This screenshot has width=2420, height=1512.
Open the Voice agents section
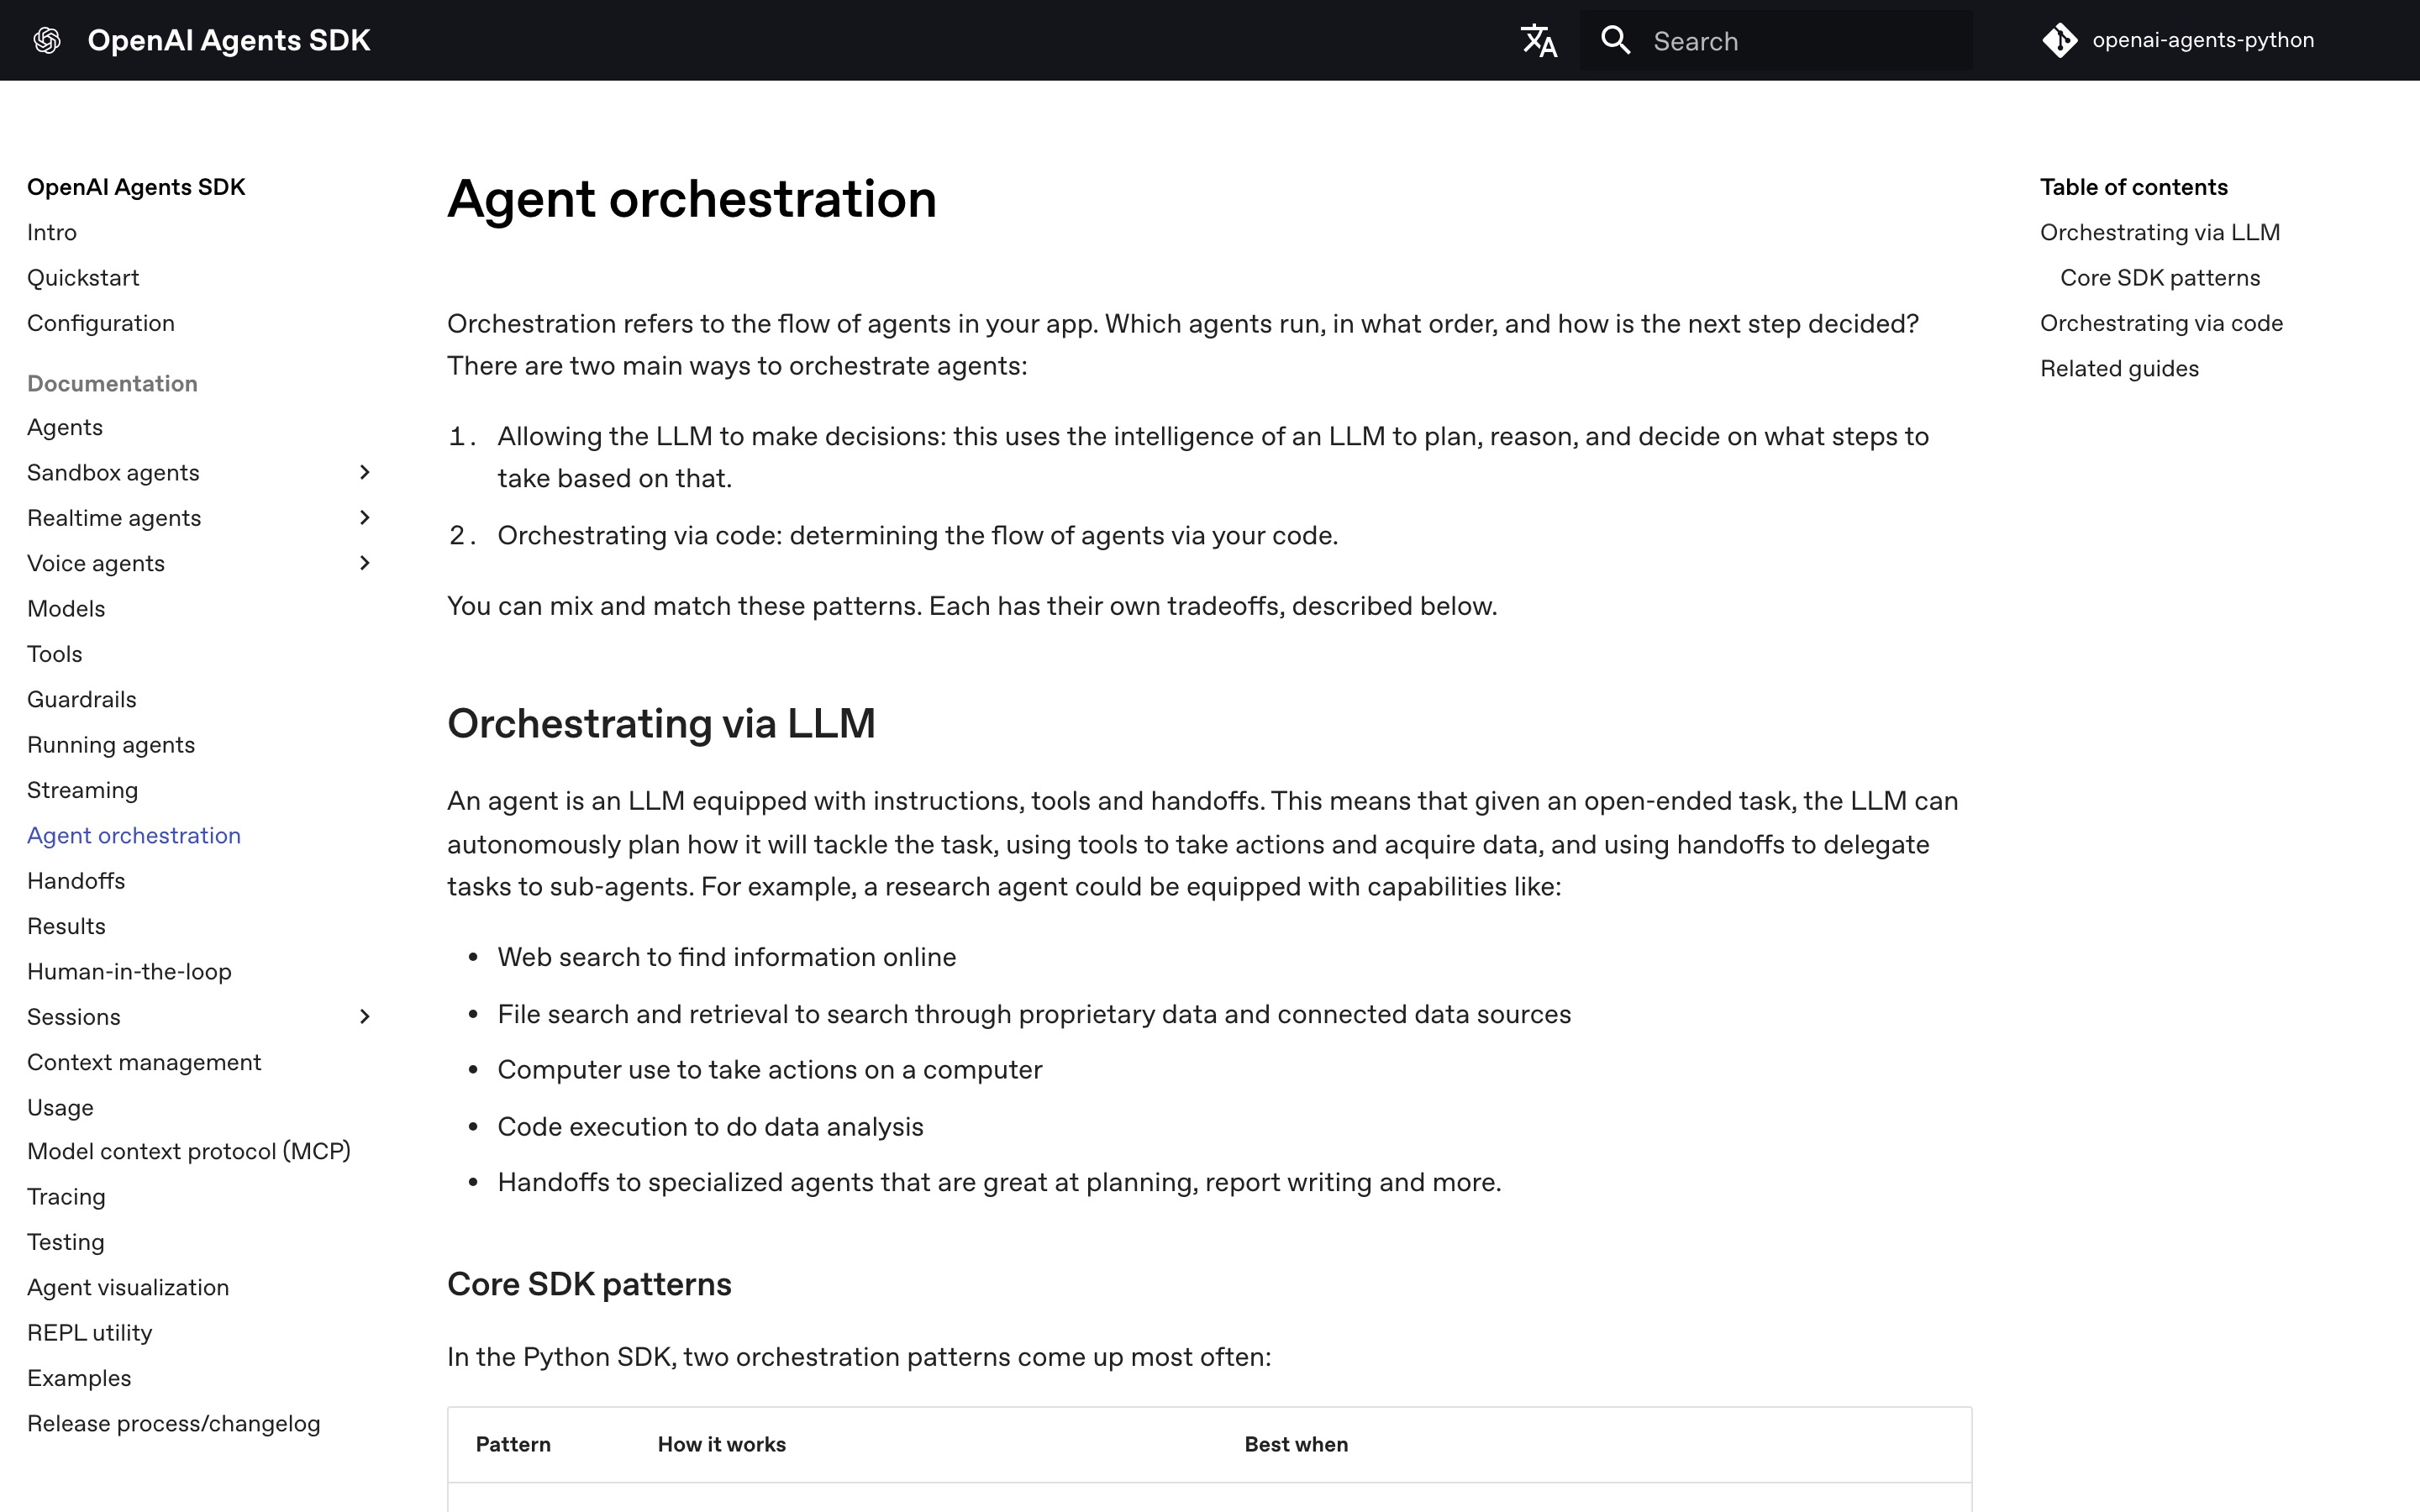tap(96, 563)
